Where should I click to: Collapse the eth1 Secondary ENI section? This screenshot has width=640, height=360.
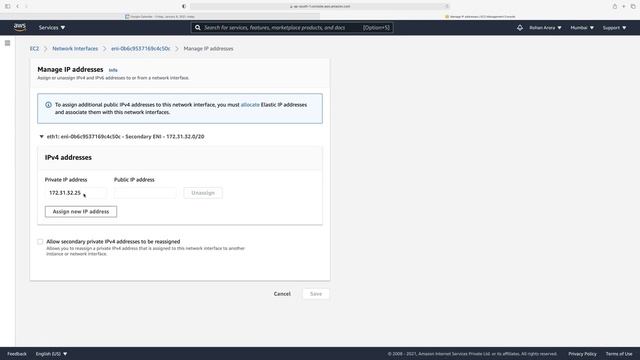coord(41,137)
